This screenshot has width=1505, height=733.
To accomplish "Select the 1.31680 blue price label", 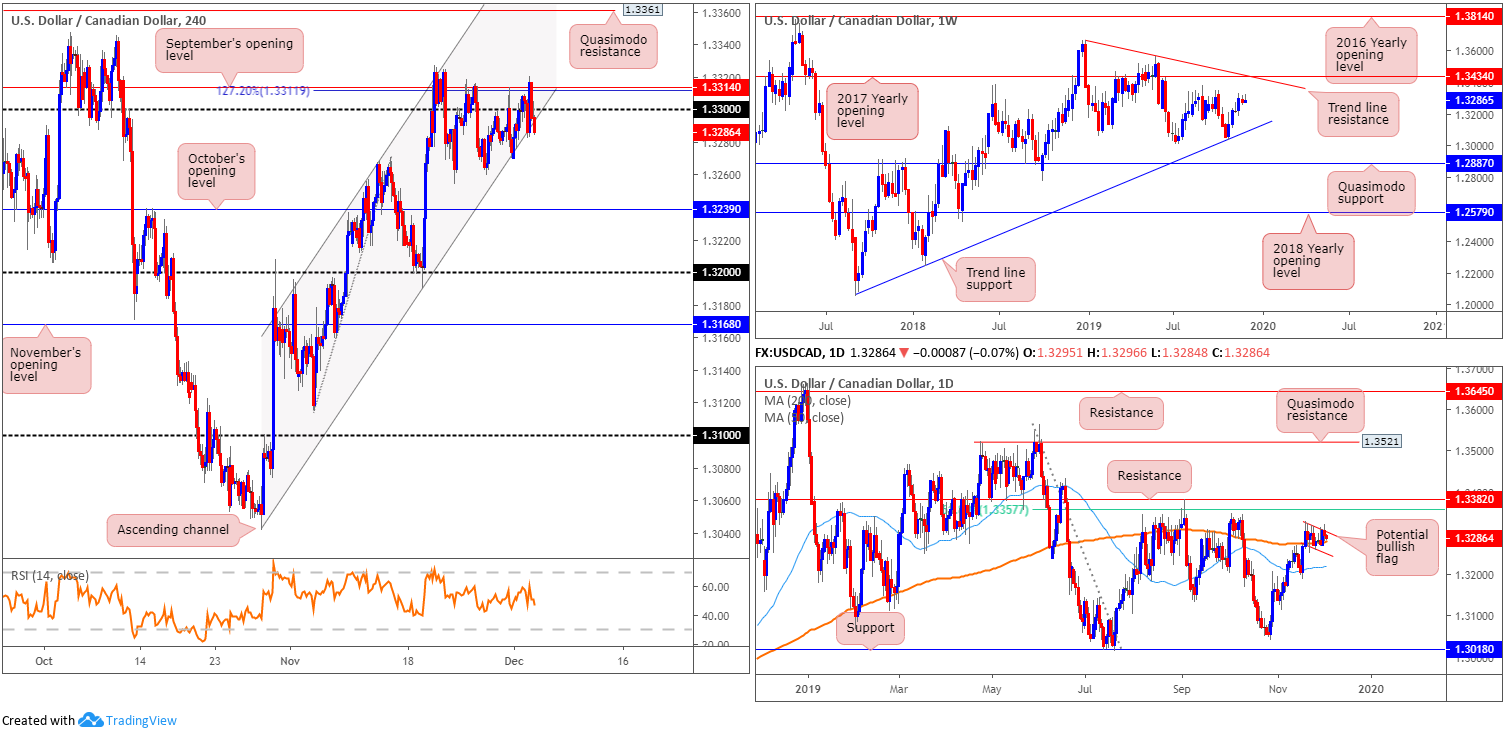I will (x=719, y=324).
